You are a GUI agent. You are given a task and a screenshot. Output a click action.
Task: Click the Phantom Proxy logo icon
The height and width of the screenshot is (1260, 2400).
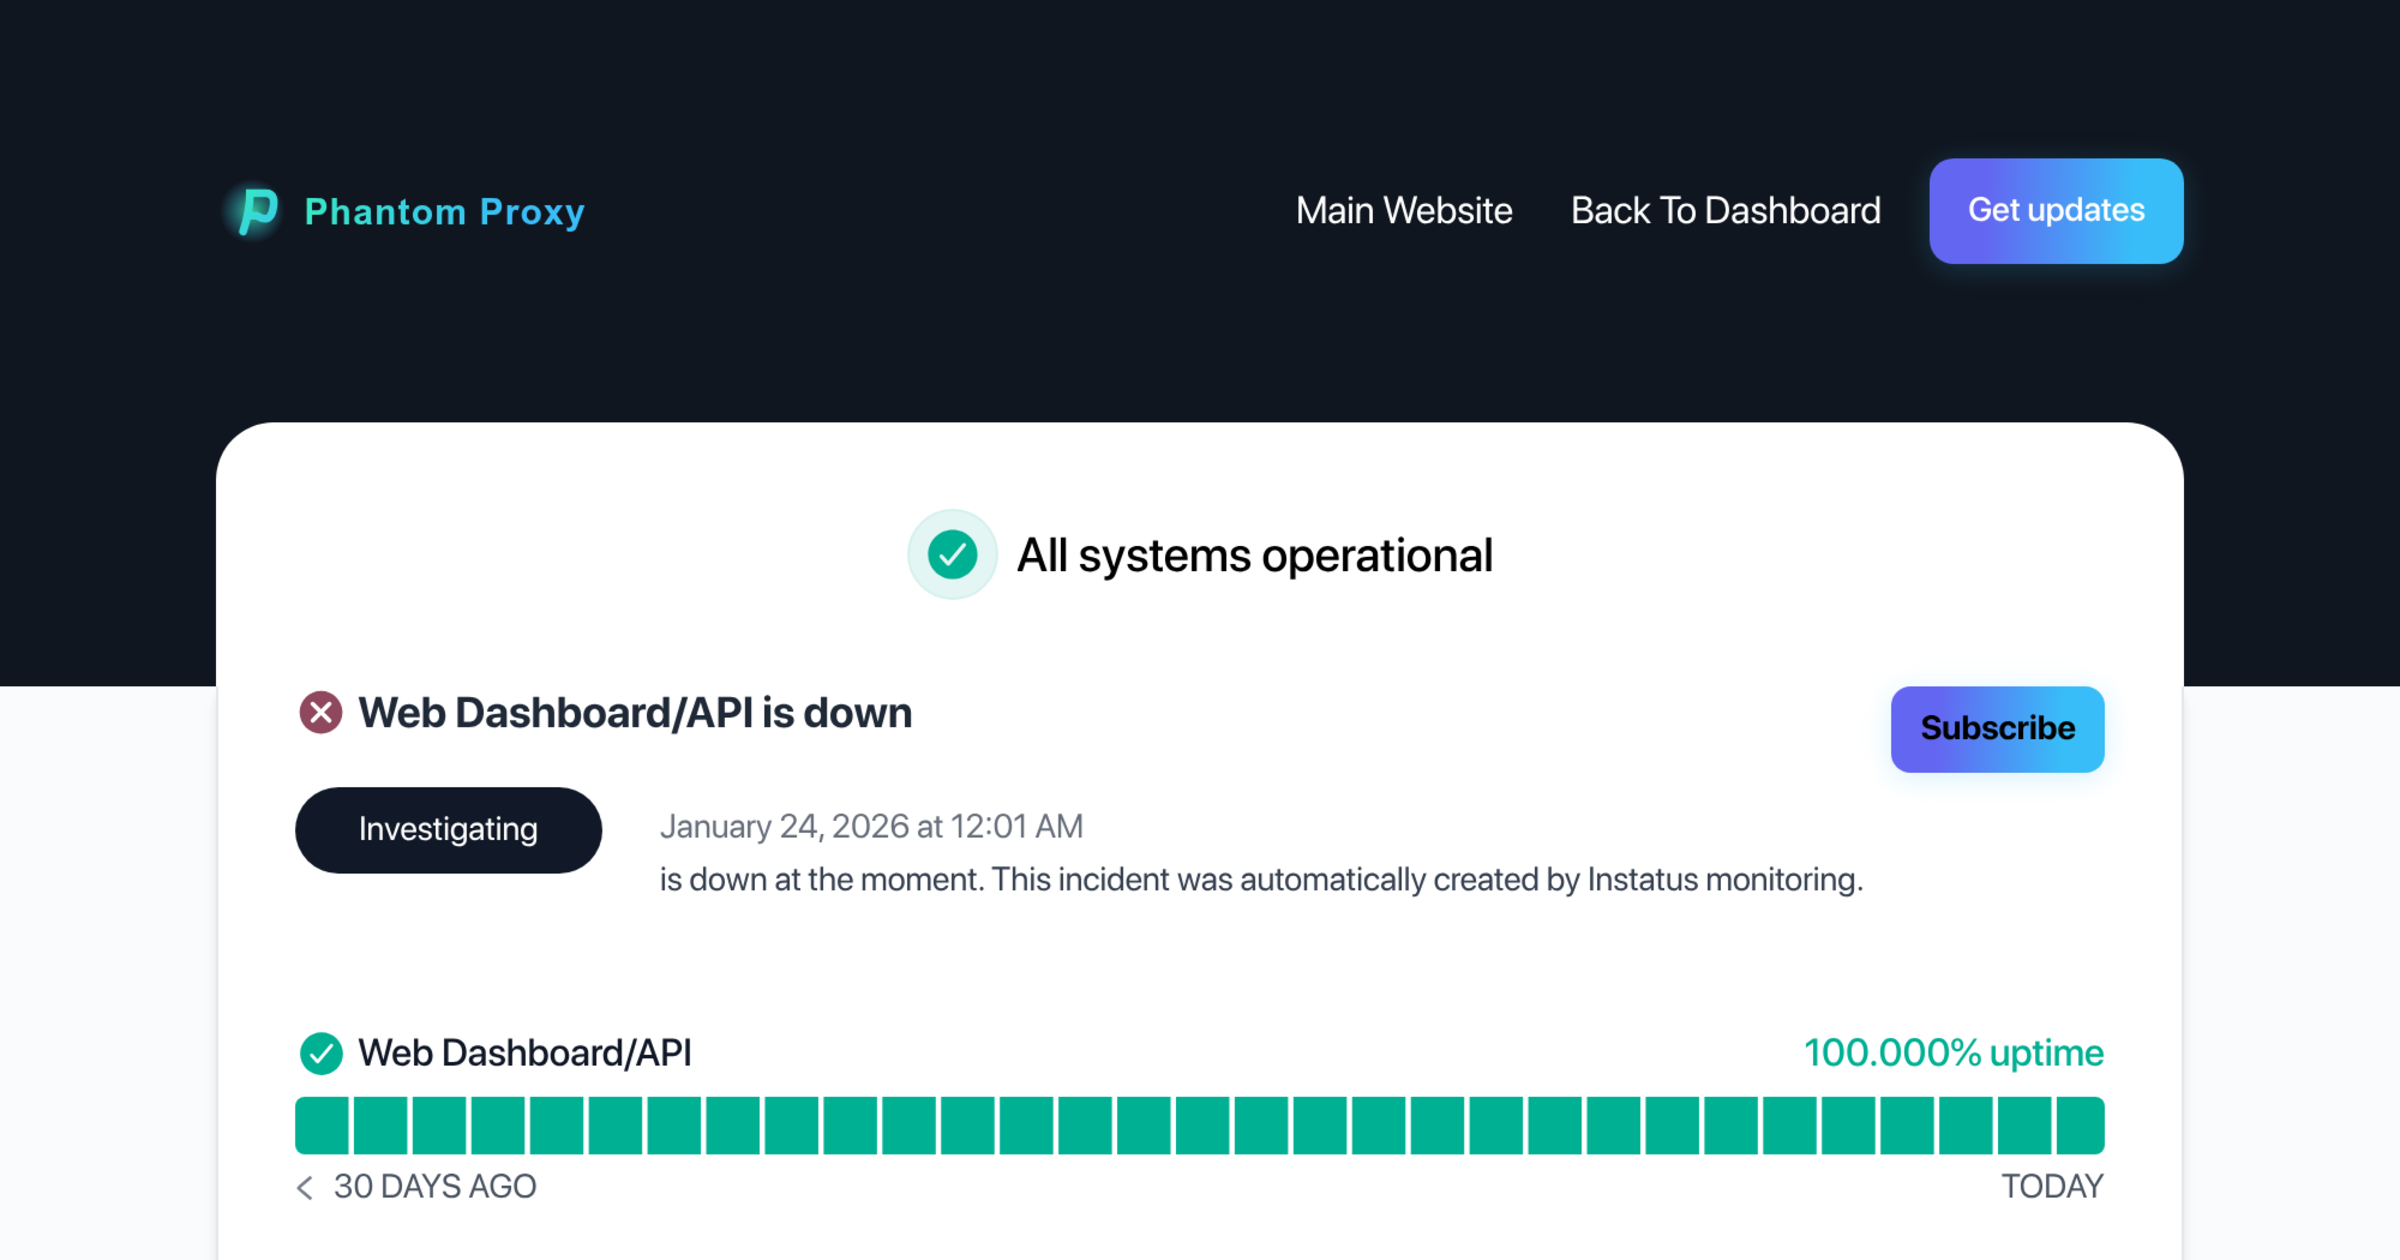click(x=256, y=211)
